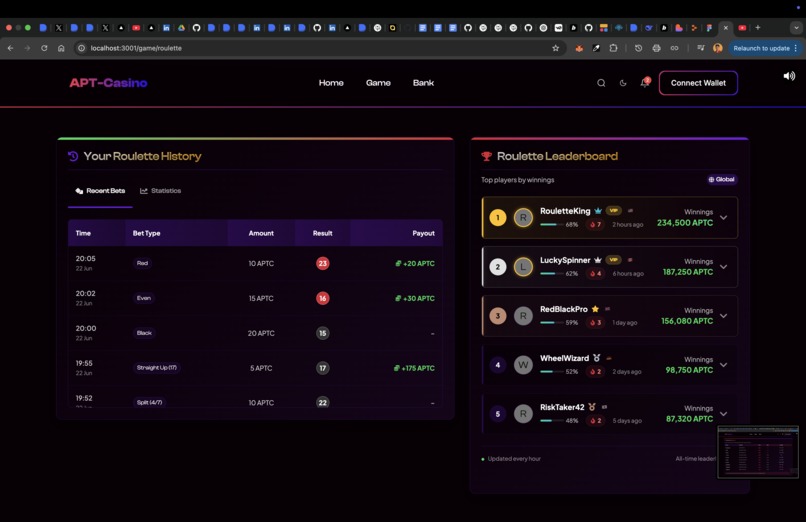Click RouletteKing's avatar circle
The height and width of the screenshot is (522, 806).
523,217
